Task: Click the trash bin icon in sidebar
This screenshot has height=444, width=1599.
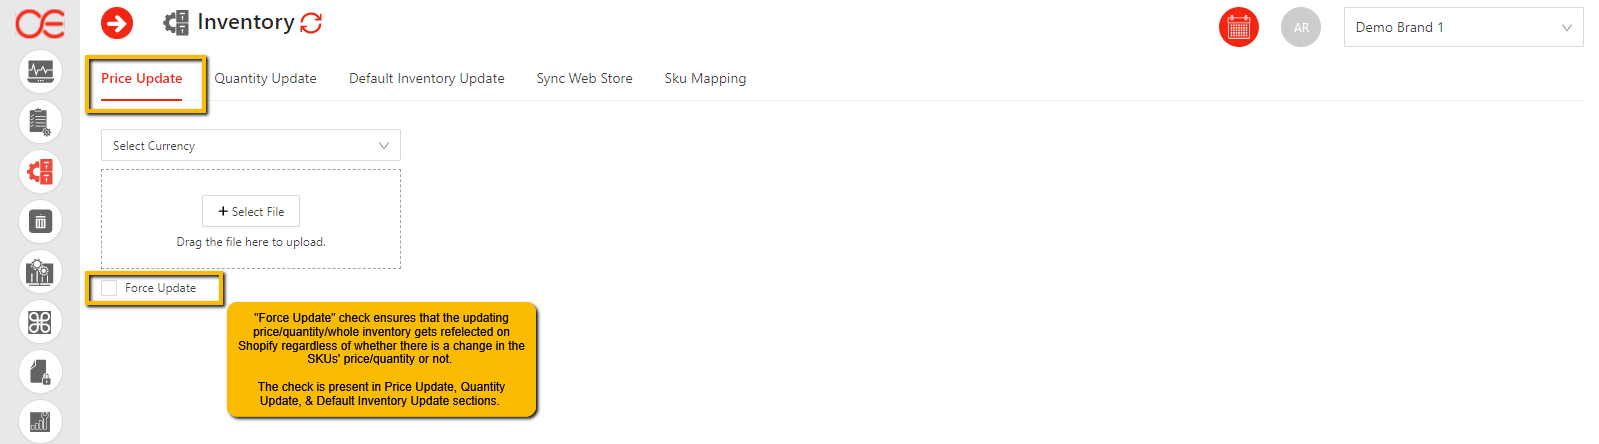Action: [x=40, y=222]
